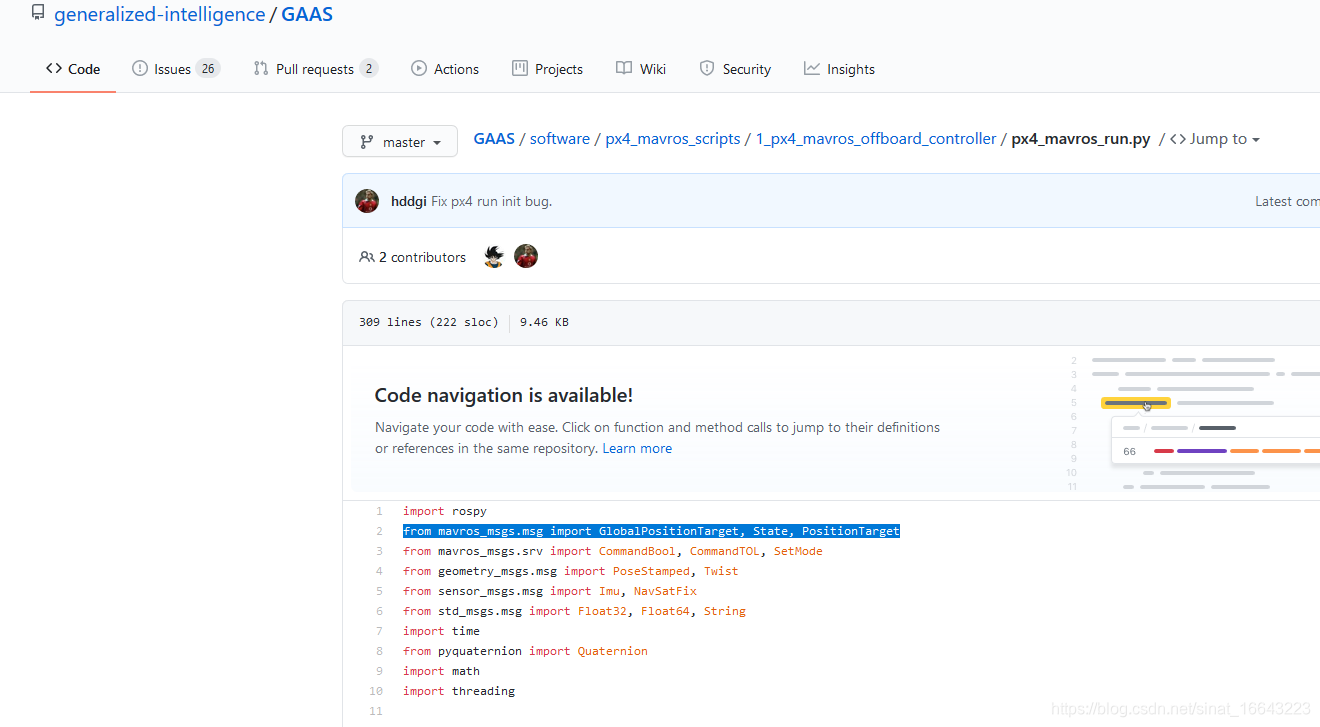
Task: Go to px4_mavros_scripts folder in breadcrumb
Action: [673, 139]
